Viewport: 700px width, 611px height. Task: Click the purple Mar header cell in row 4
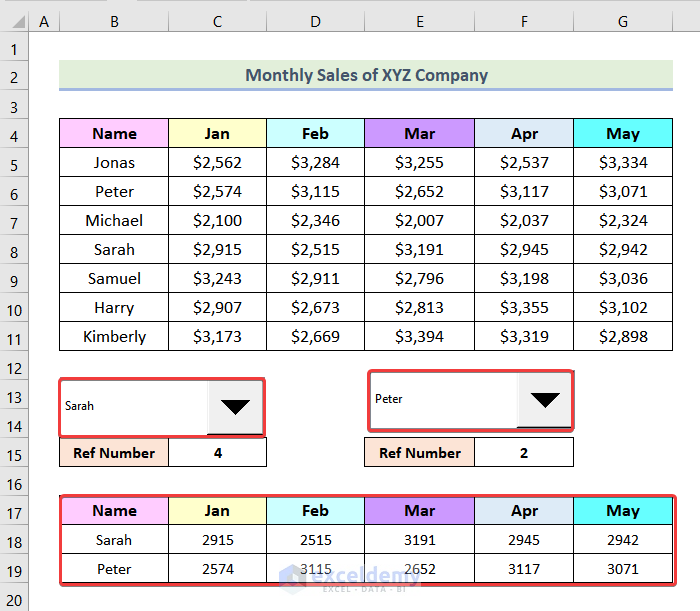[x=420, y=133]
